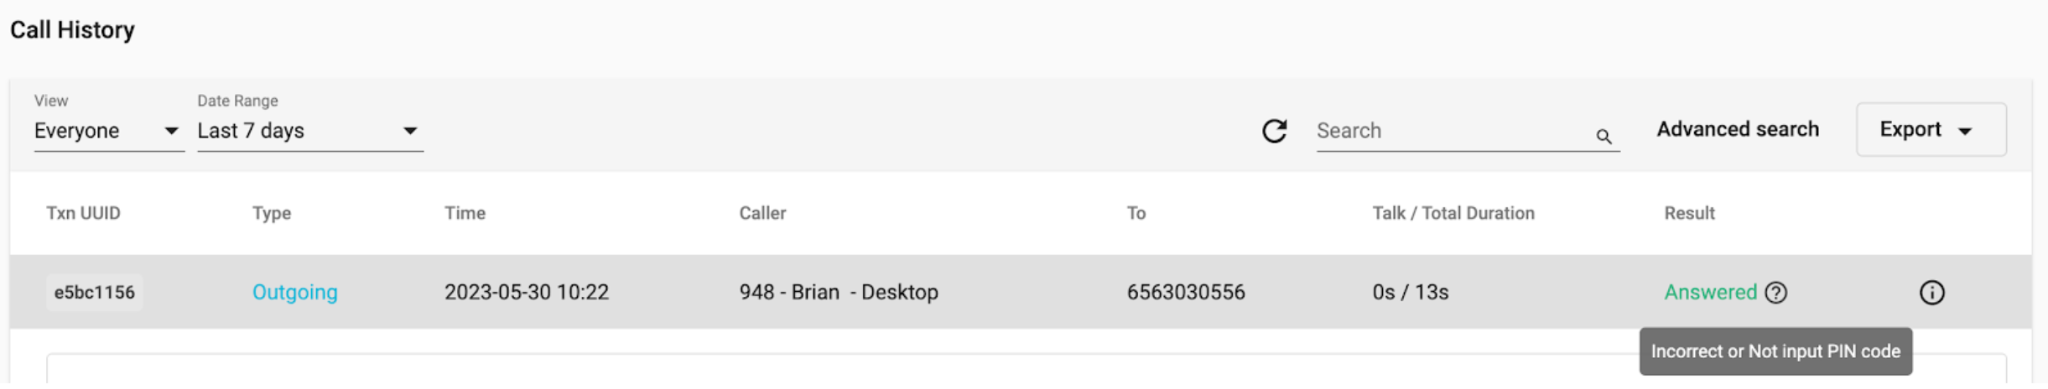Open the Date Range Last 7 days dropdown
2048x389 pixels.
coord(310,131)
